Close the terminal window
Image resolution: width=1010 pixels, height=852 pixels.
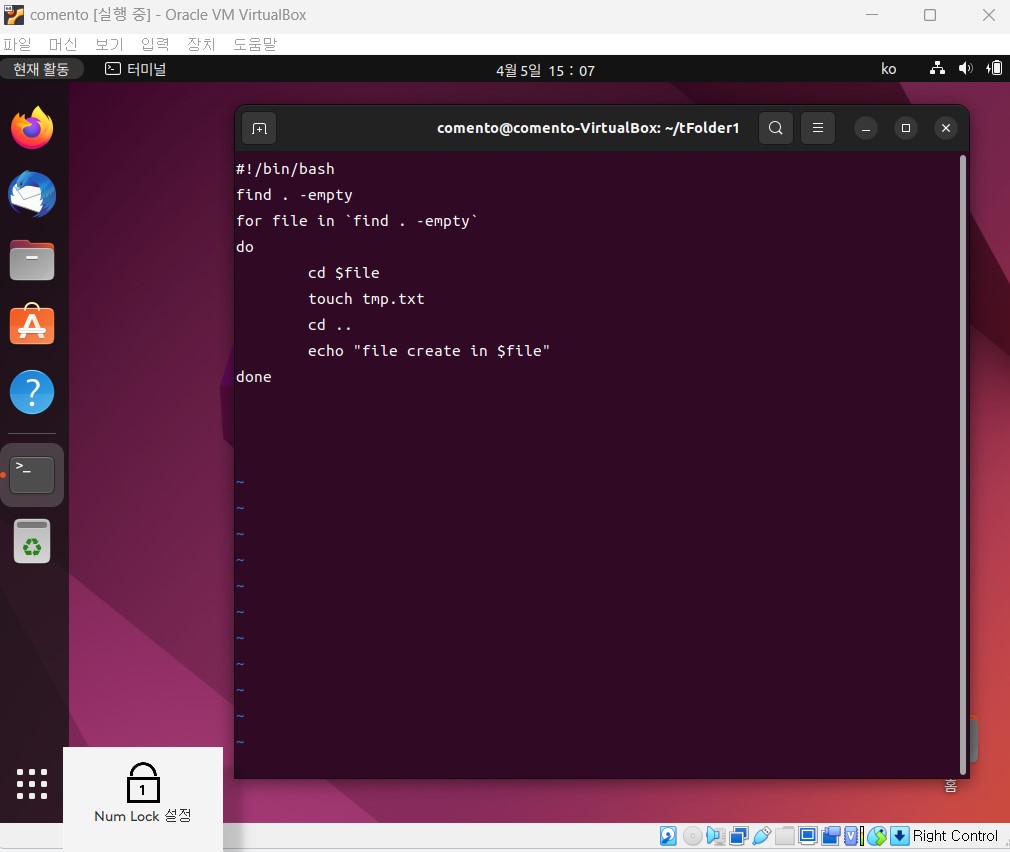tap(946, 128)
